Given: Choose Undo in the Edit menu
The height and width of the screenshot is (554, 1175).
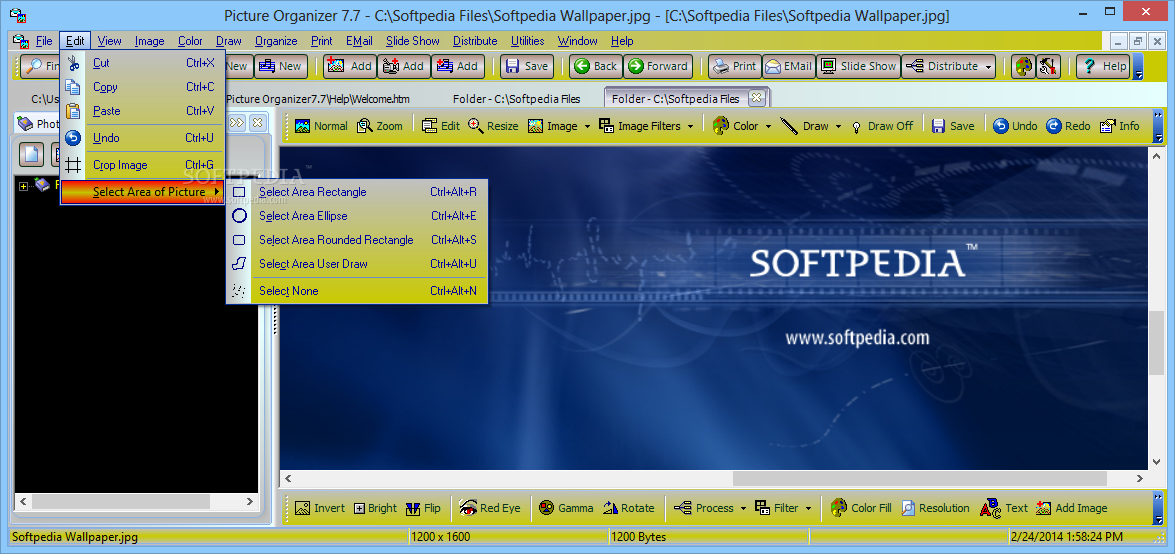Looking at the screenshot, I should (x=143, y=138).
